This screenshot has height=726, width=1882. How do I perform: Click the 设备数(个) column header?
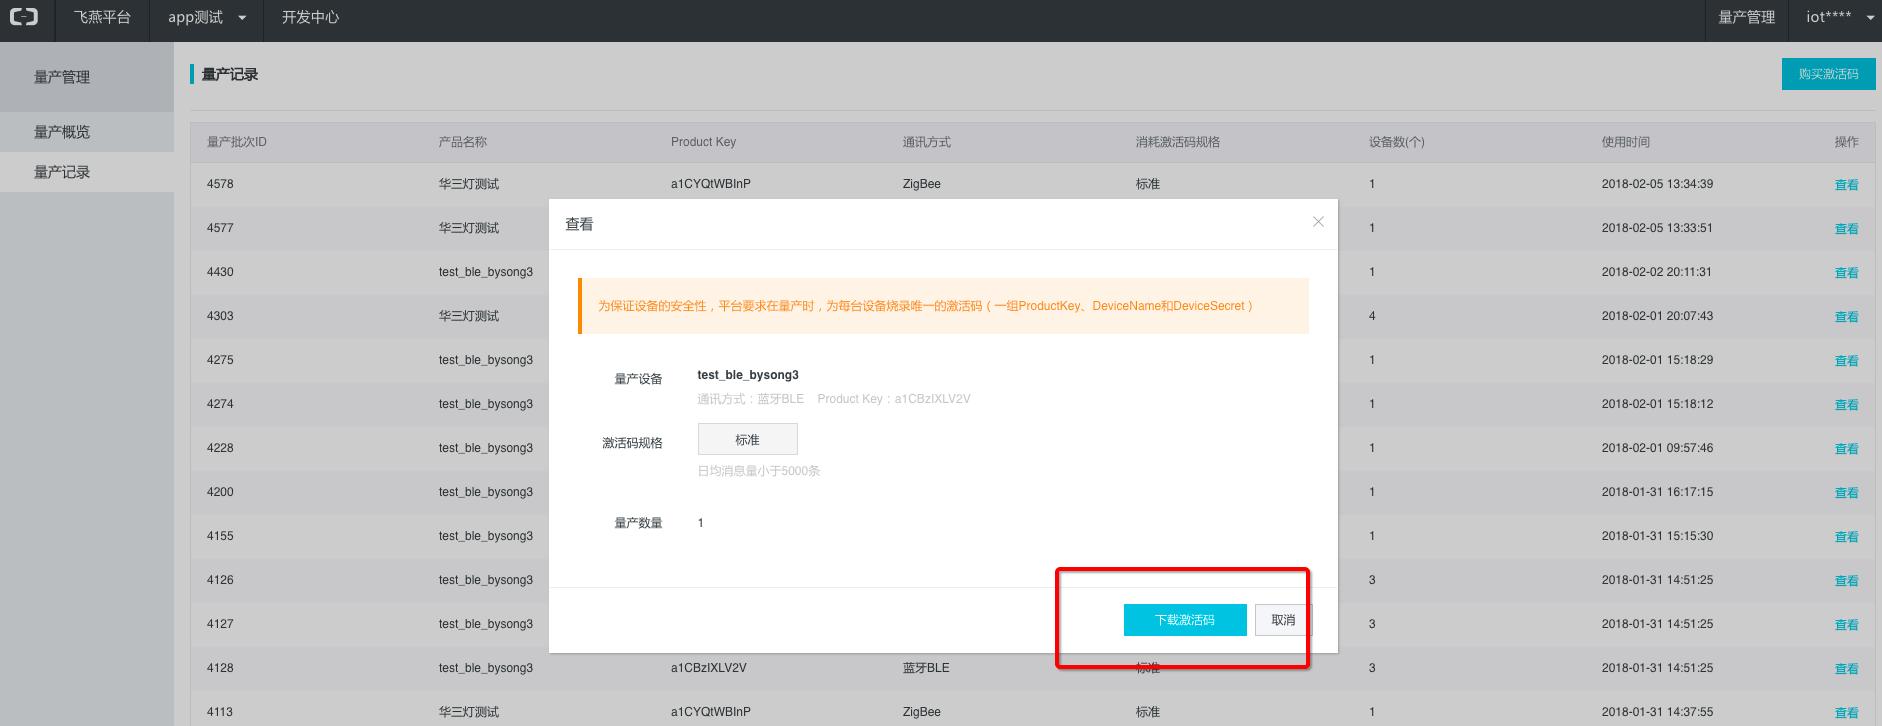[1397, 142]
